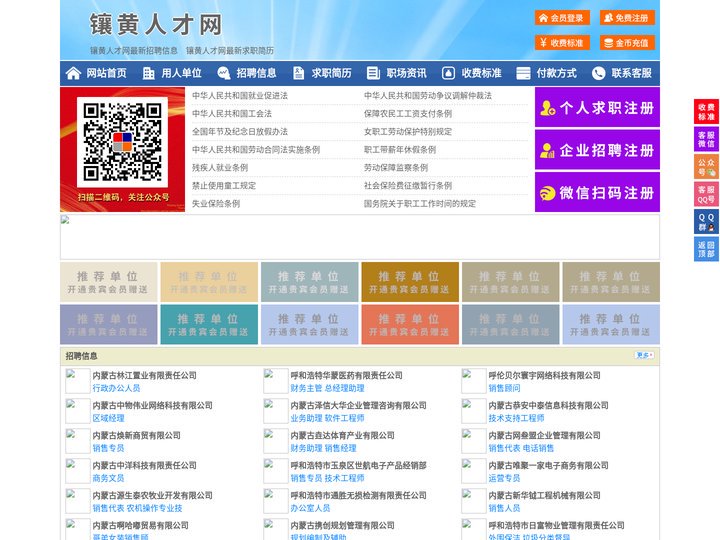Open link 禁止使用童工规定
720x540 pixels.
coord(224,186)
